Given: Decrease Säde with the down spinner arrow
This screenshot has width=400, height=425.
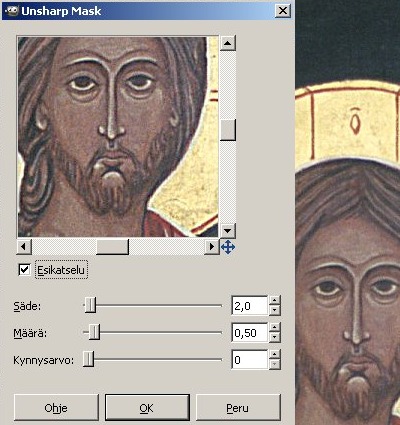Looking at the screenshot, I should pos(274,310).
